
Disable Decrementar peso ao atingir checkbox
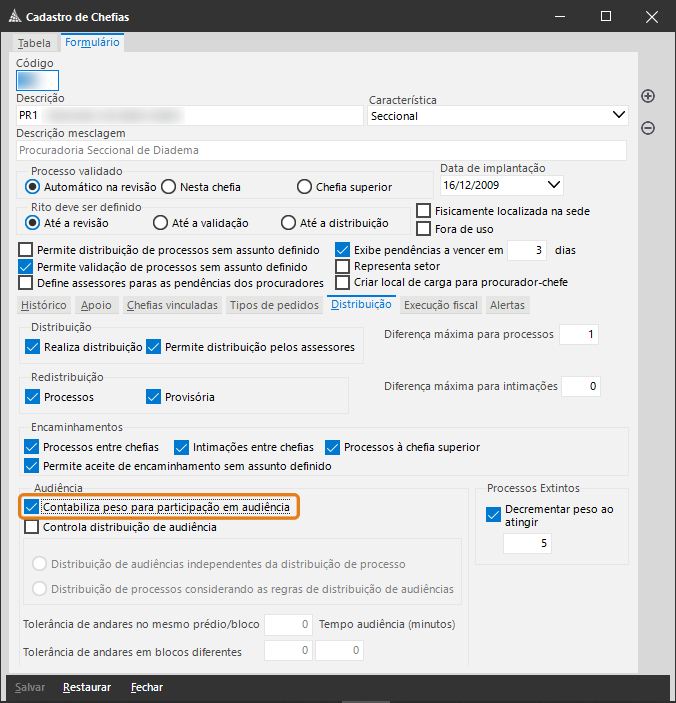pyautogui.click(x=493, y=515)
